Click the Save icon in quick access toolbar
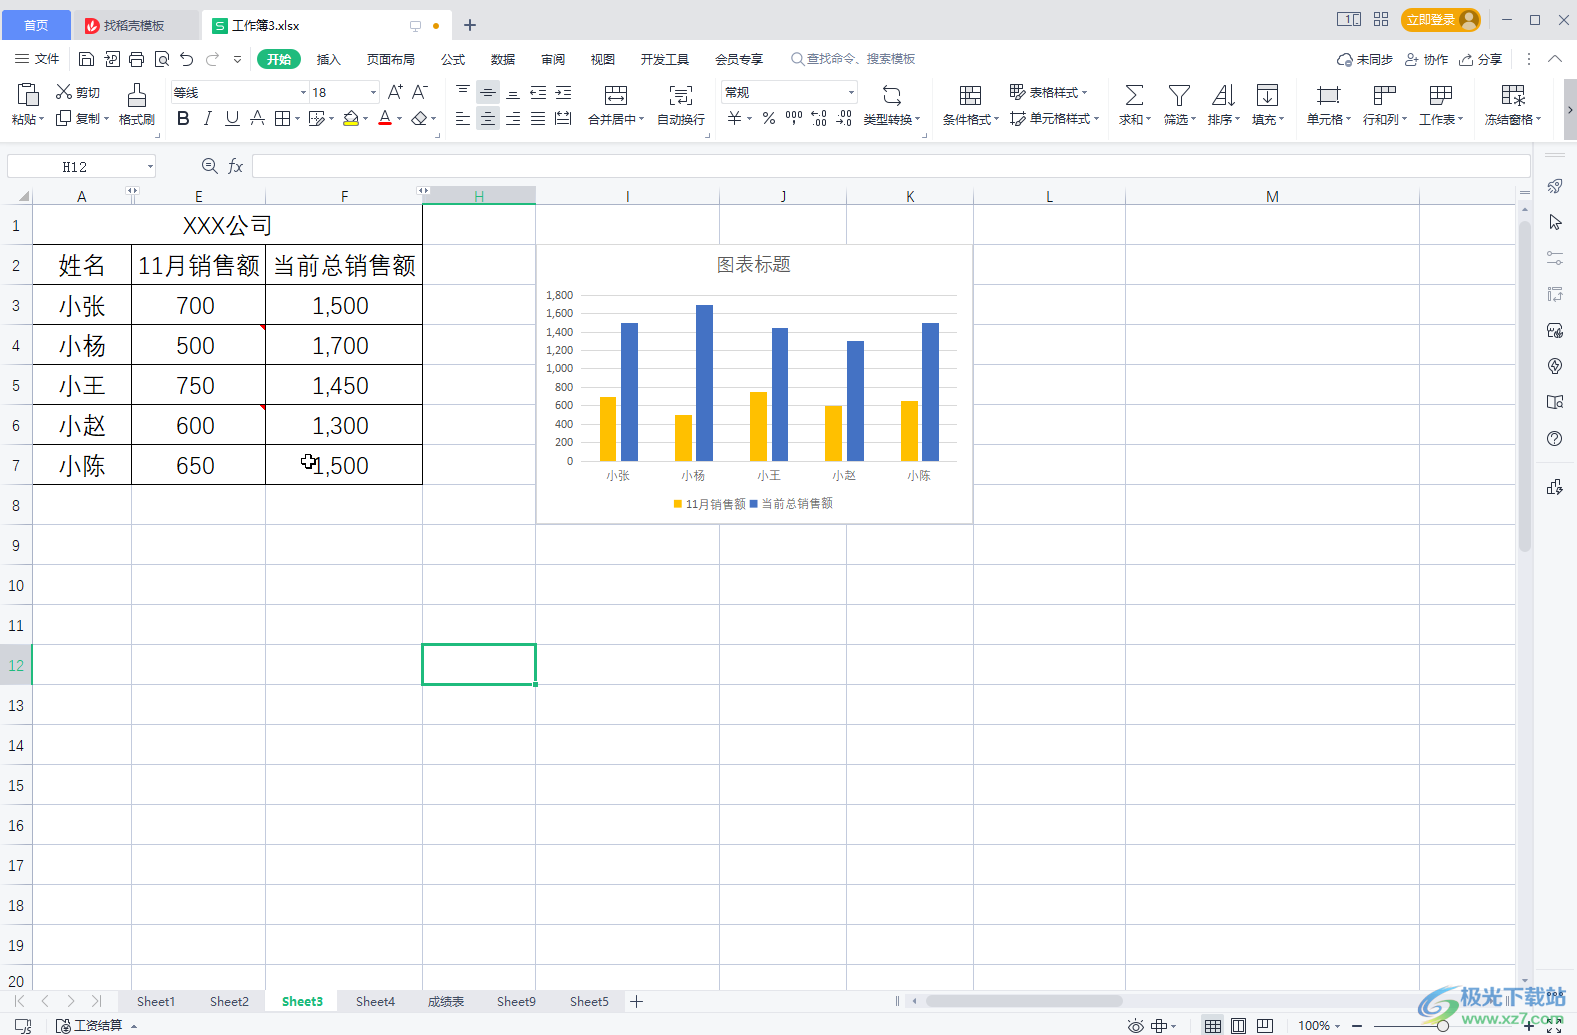This screenshot has height=1035, width=1577. (86, 59)
